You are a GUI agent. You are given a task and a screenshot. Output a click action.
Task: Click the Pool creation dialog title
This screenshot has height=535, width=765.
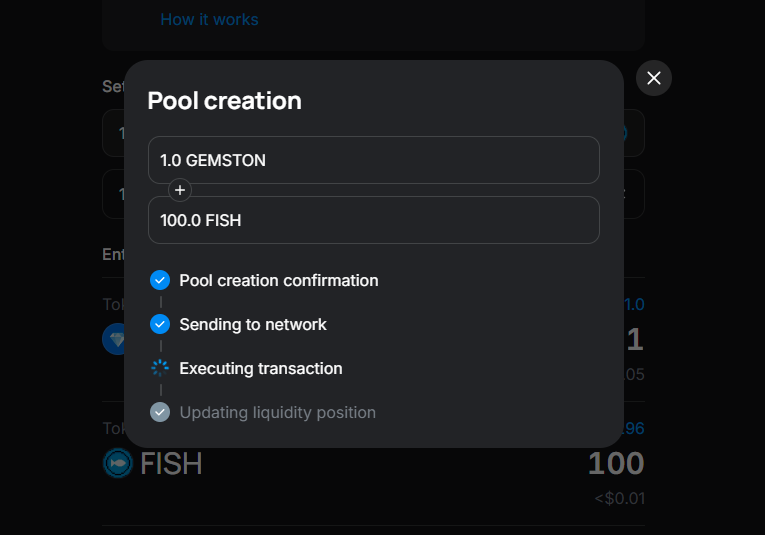[225, 100]
